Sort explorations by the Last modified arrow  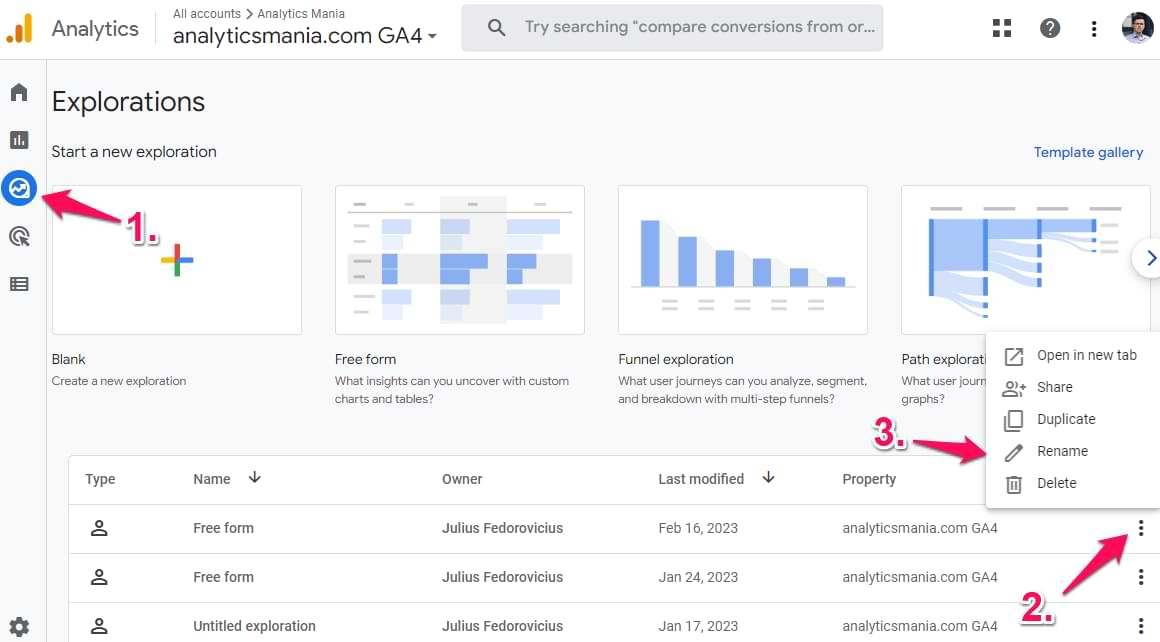coord(768,478)
